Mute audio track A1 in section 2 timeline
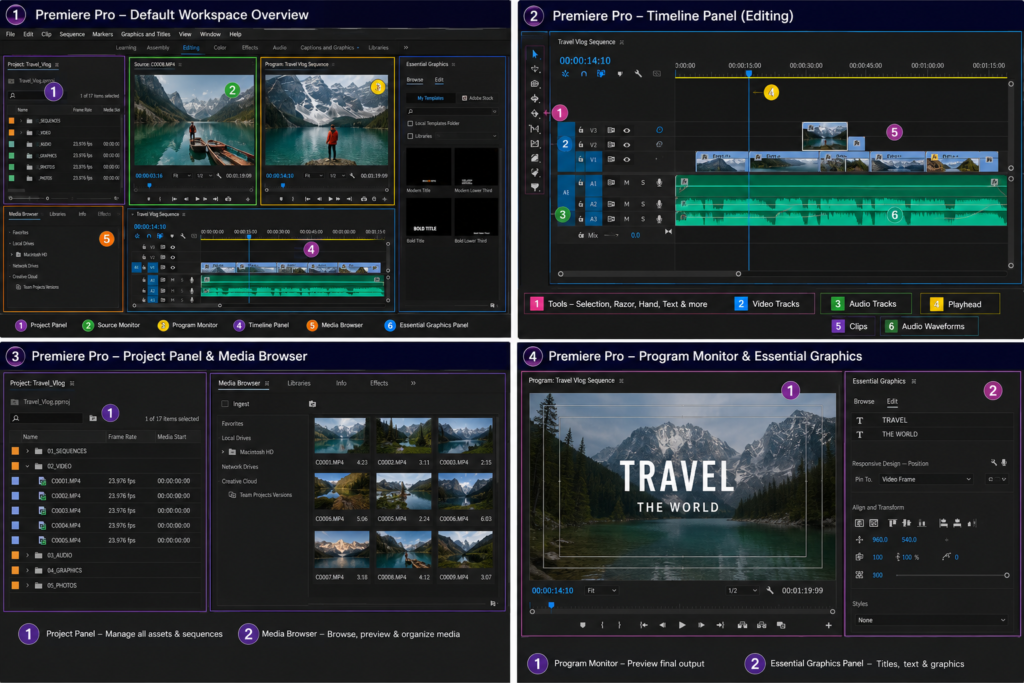 tap(627, 183)
